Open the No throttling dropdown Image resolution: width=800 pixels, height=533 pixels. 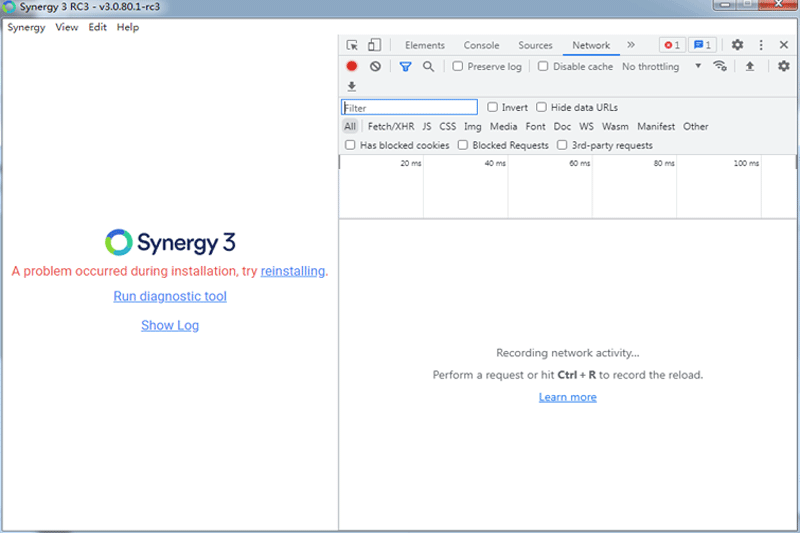click(661, 66)
